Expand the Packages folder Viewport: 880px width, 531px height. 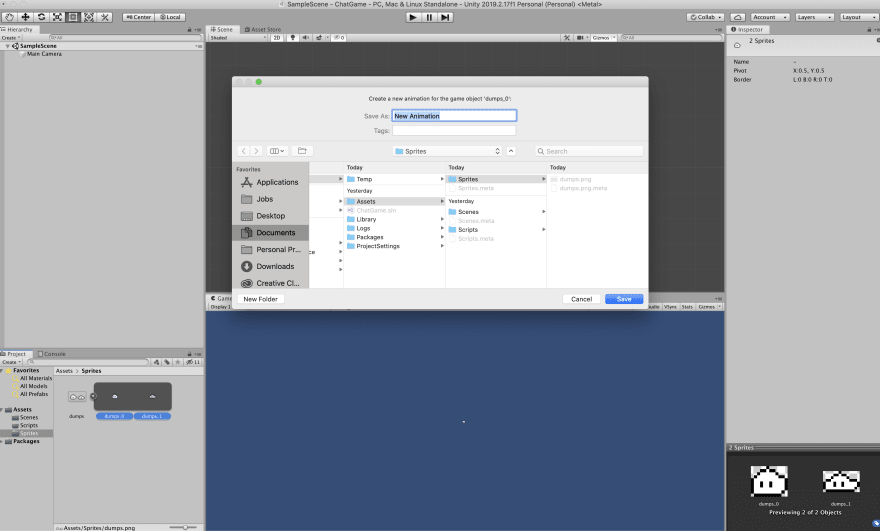click(2, 441)
